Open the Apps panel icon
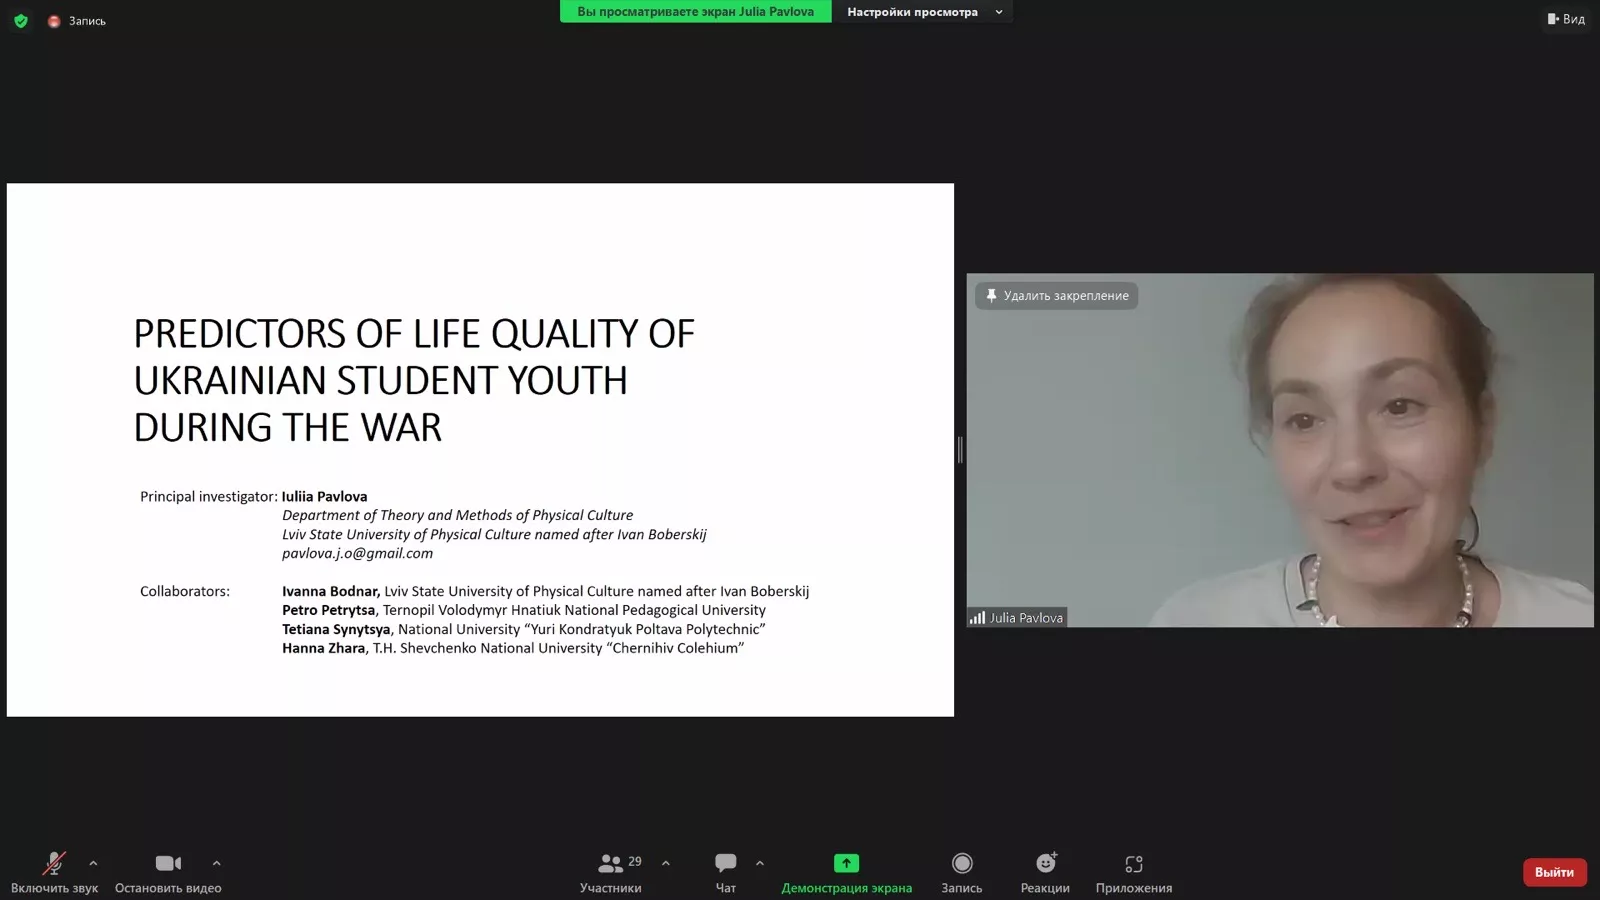Viewport: 1600px width, 900px height. pos(1133,864)
